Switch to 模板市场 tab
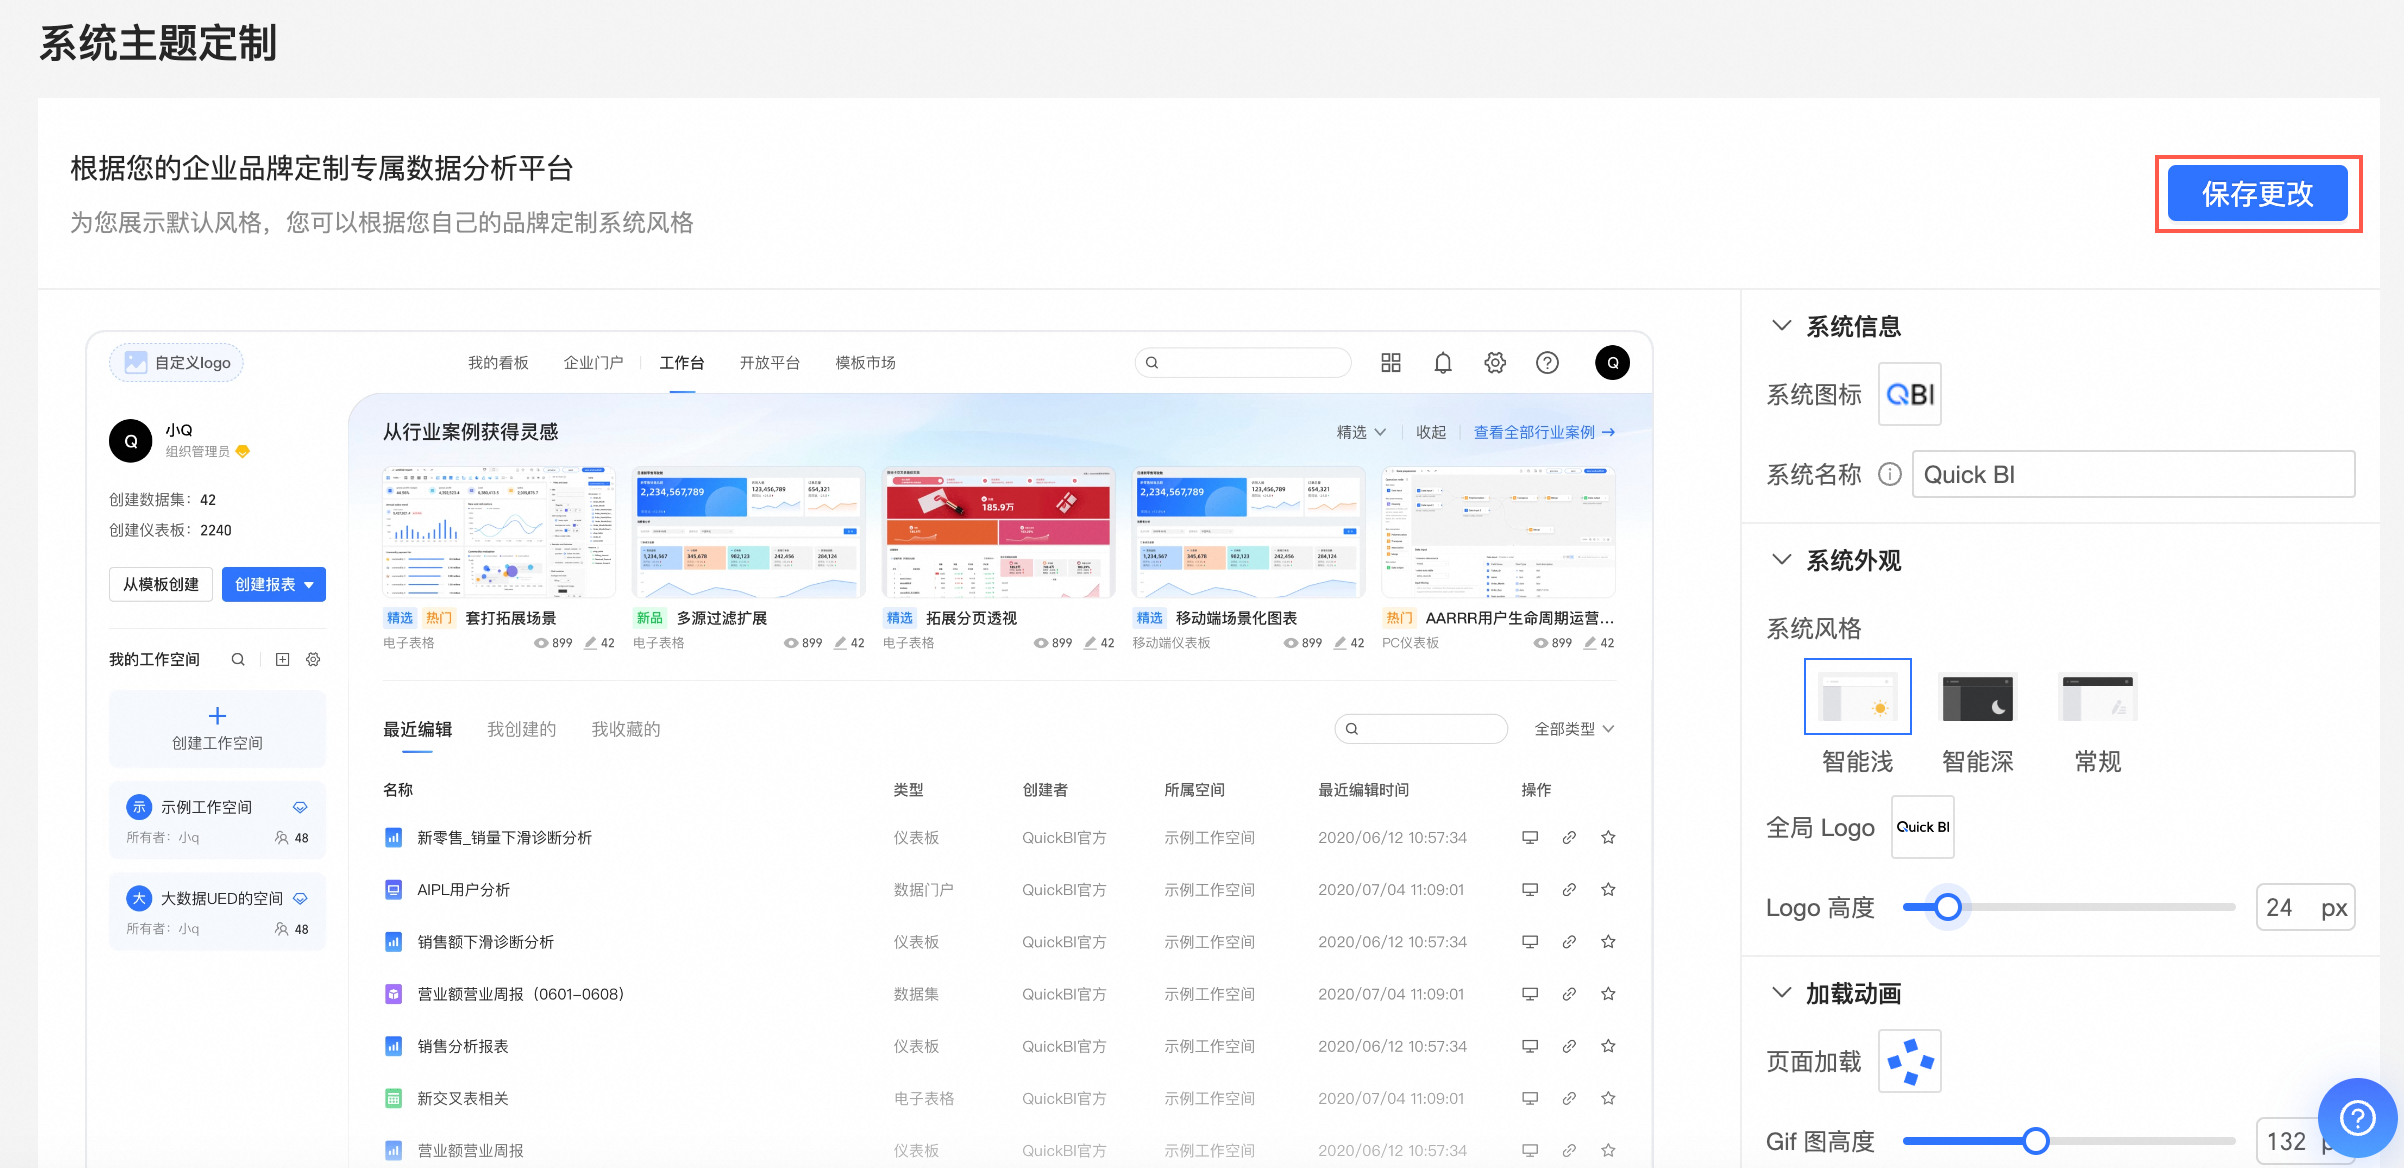 coord(865,363)
